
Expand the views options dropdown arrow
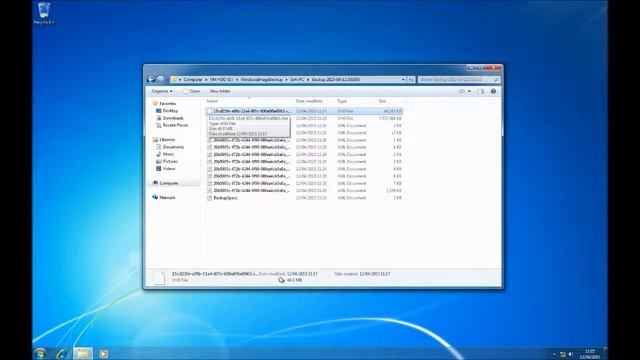click(x=469, y=91)
